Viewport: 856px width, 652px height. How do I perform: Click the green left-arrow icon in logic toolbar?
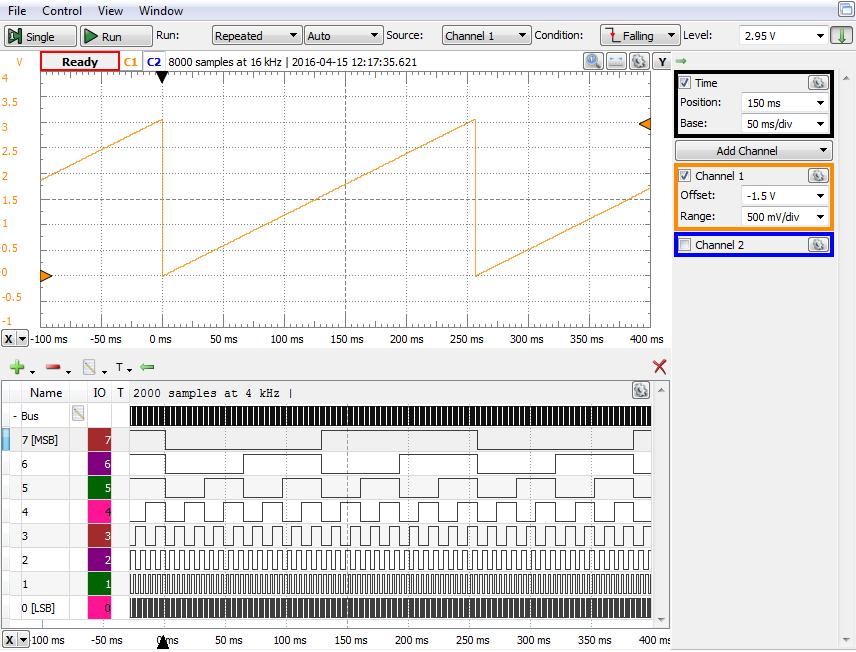click(147, 367)
